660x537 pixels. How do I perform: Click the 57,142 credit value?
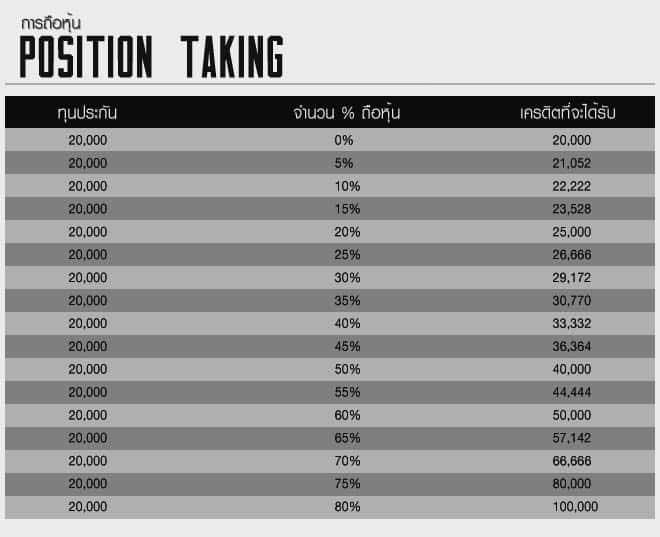tap(572, 438)
